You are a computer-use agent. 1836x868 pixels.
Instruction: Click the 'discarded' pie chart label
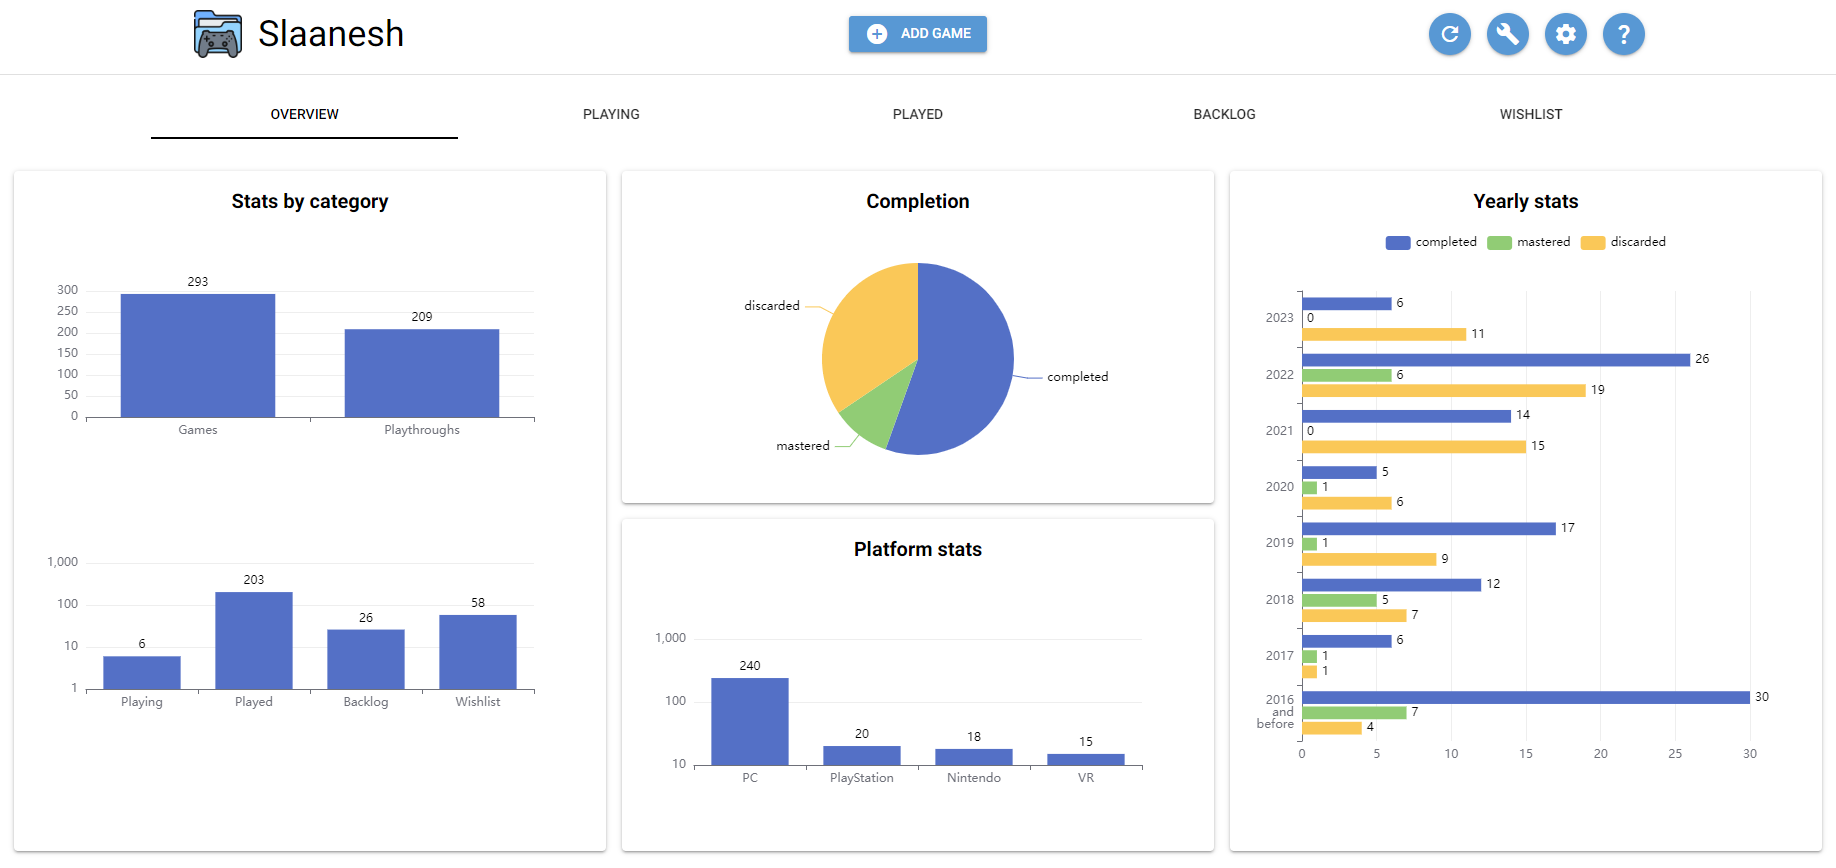pyautogui.click(x=772, y=306)
